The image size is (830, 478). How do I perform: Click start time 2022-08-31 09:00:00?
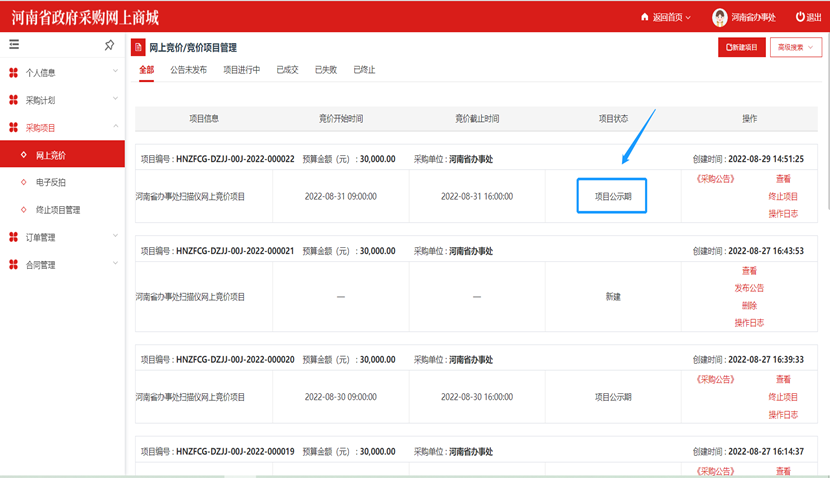tap(340, 196)
